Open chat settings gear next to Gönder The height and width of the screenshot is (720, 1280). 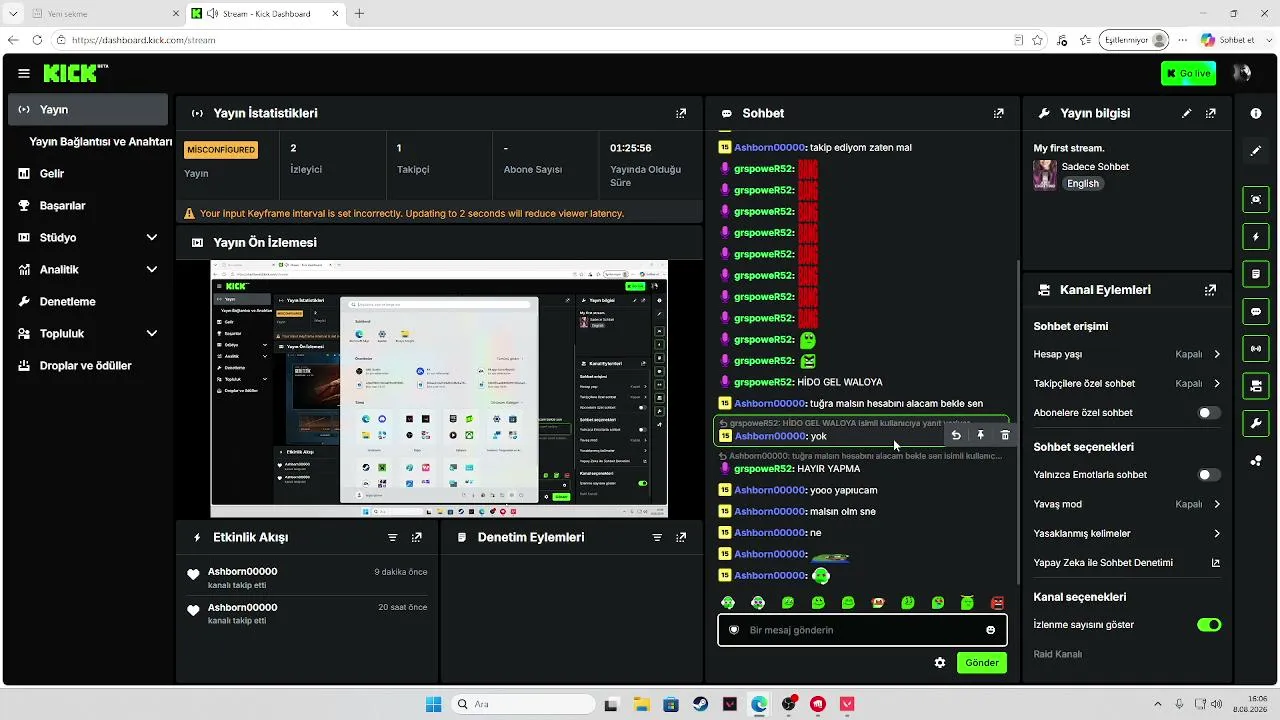point(940,662)
